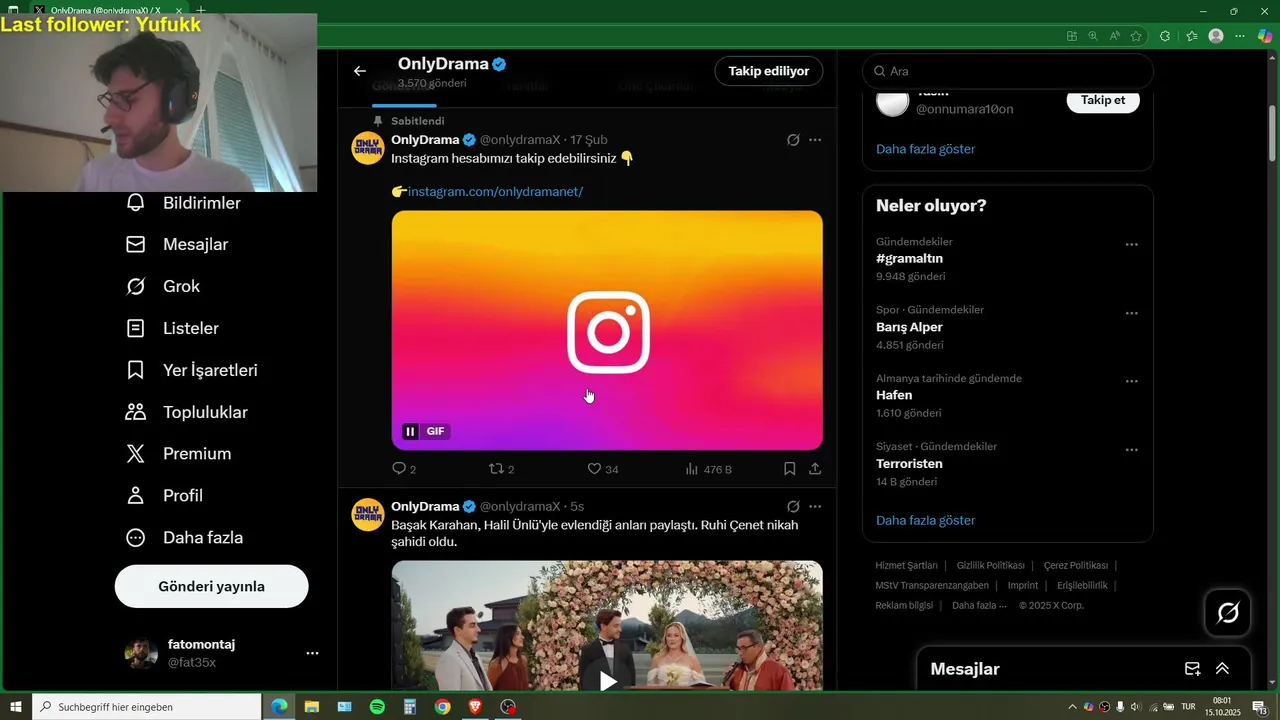Open Edge zoom magnifier icon
Viewport: 1280px width, 720px height.
tap(1093, 36)
